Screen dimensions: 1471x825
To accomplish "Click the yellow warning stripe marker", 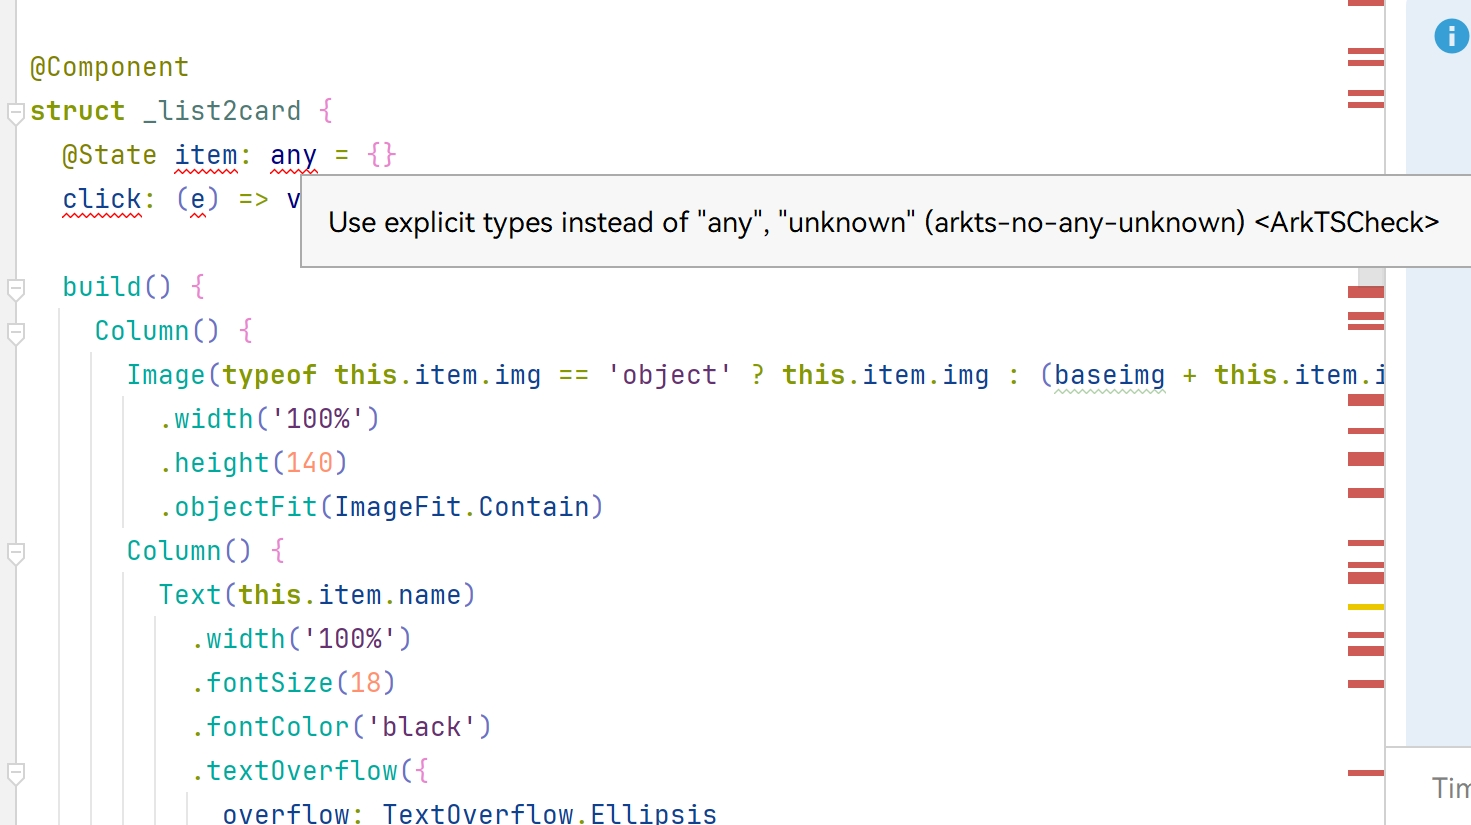I will tap(1365, 607).
